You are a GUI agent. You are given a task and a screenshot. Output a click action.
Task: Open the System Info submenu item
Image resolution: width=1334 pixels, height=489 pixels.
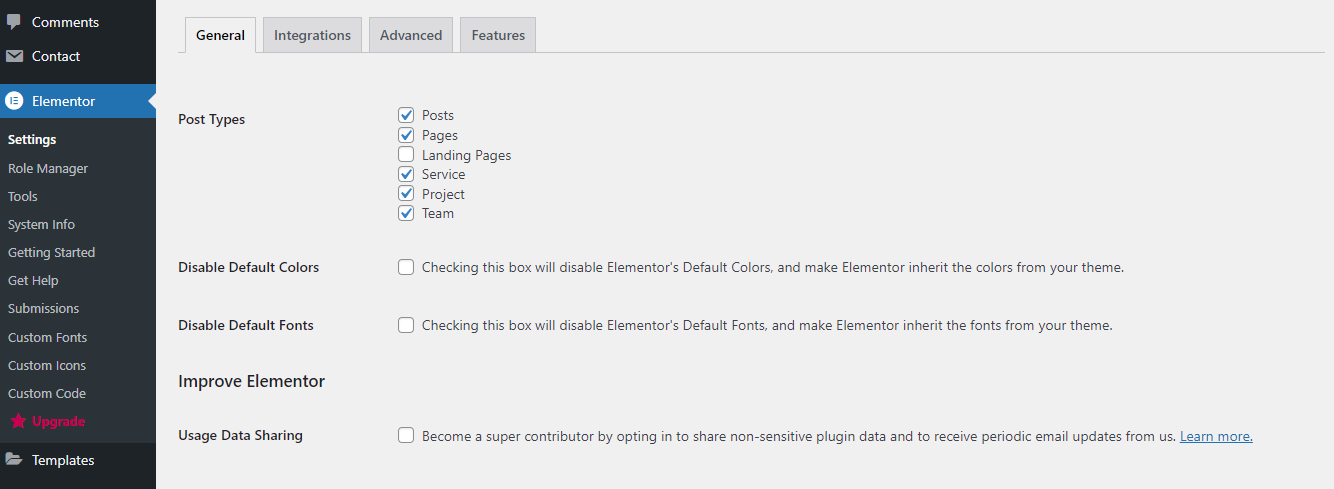pos(41,224)
